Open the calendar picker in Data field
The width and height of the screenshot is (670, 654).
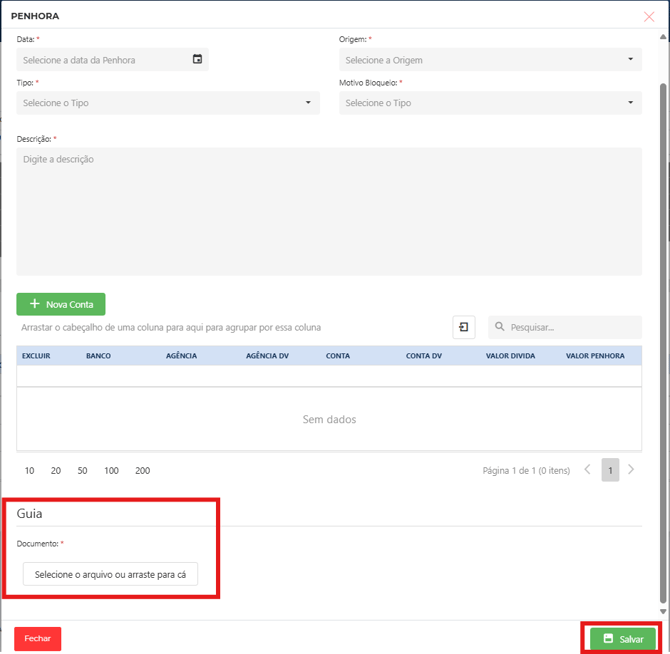(197, 60)
